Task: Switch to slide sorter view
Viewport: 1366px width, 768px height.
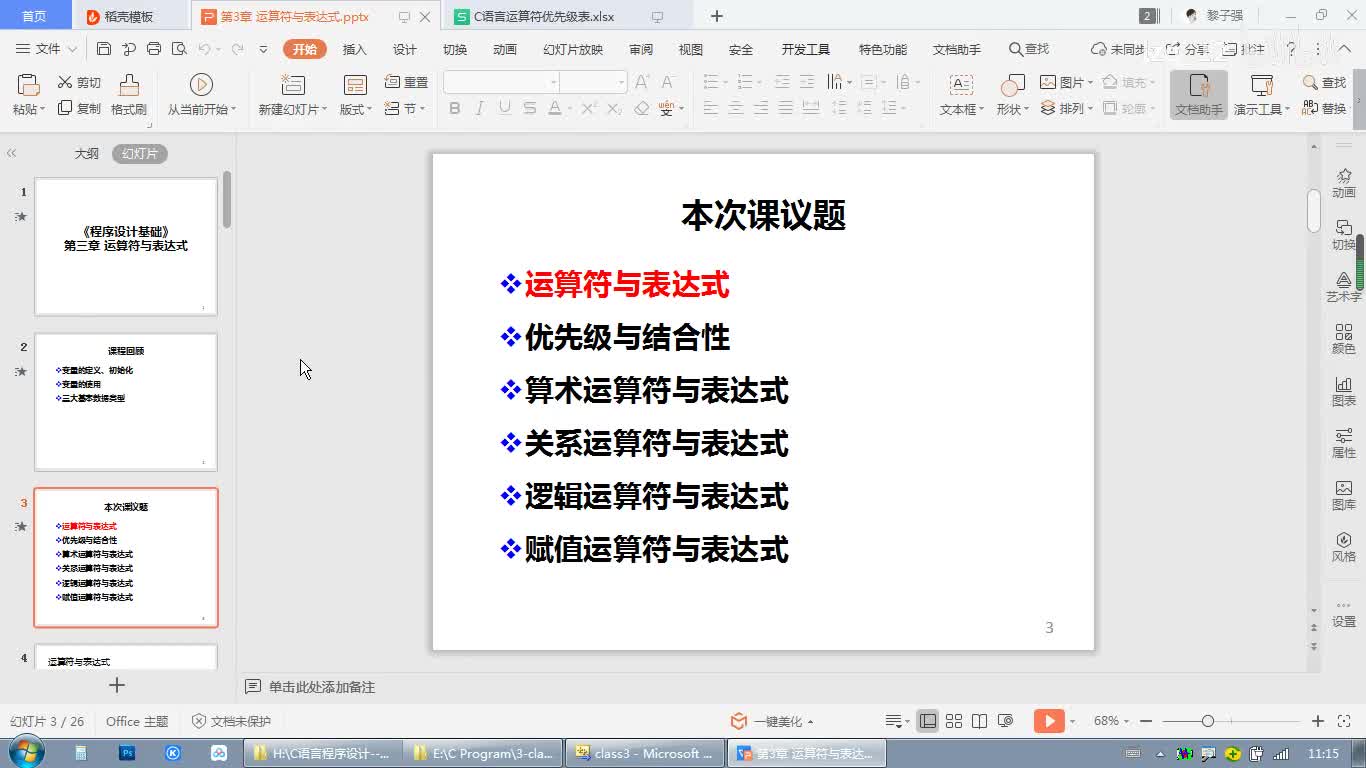Action: point(954,721)
